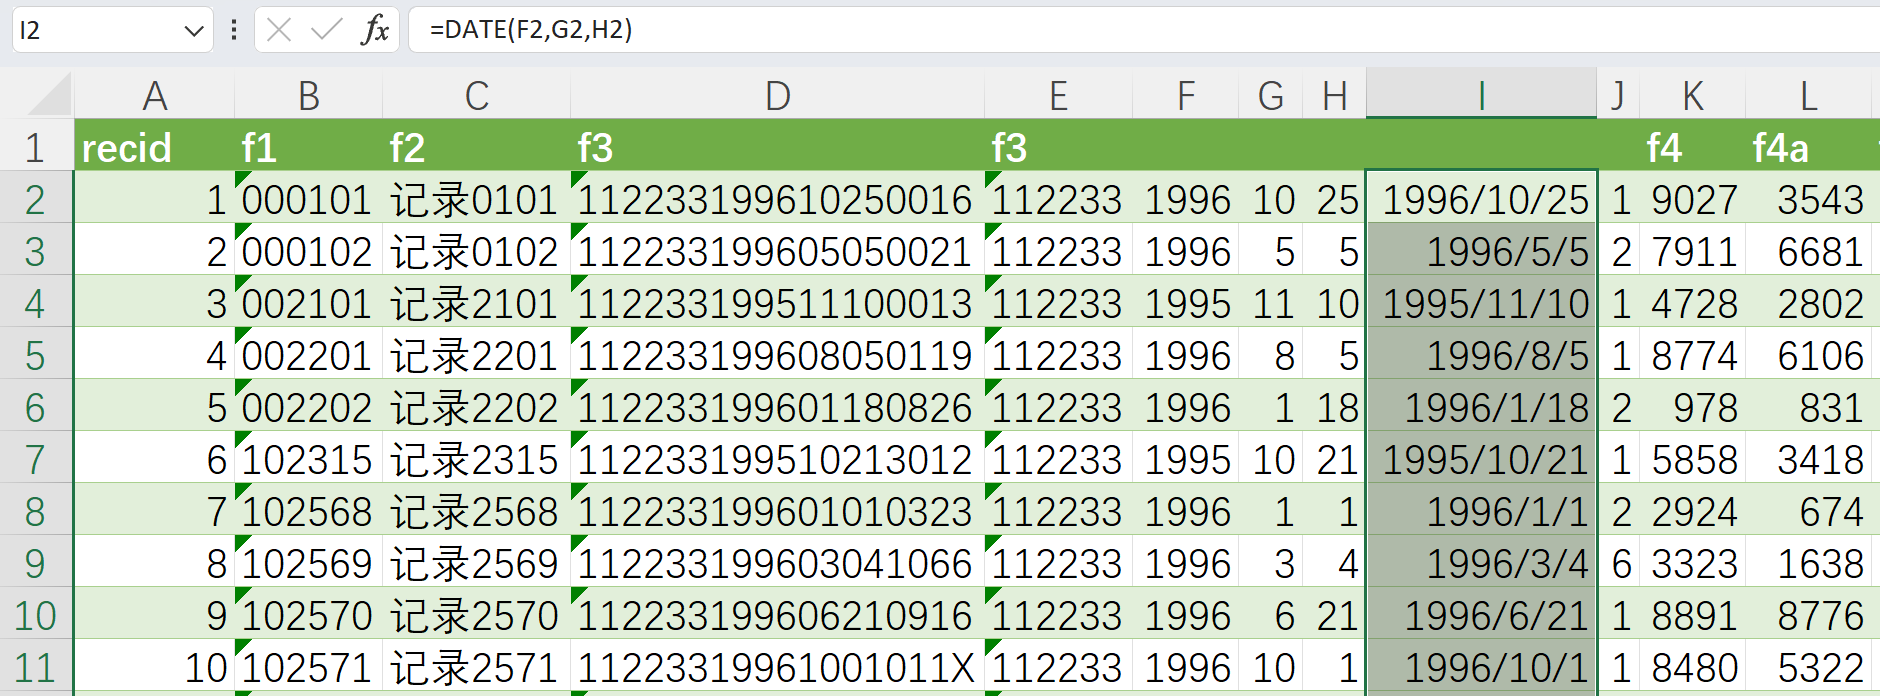Image resolution: width=1880 pixels, height=696 pixels.
Task: Click the cell with ID 11223319961001011X
Action: tap(776, 668)
